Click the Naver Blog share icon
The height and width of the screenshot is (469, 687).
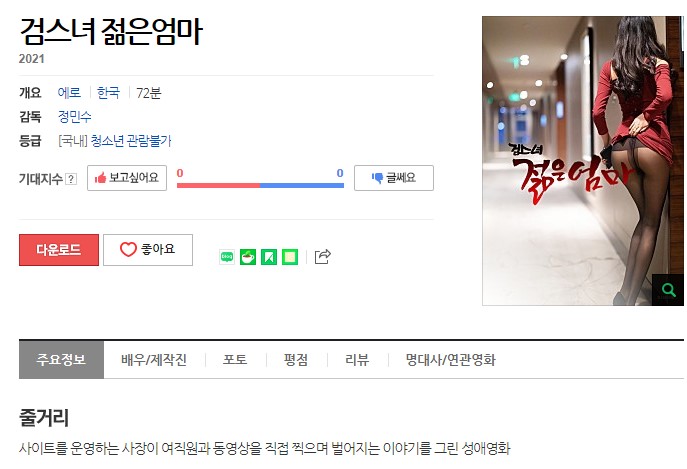227,257
